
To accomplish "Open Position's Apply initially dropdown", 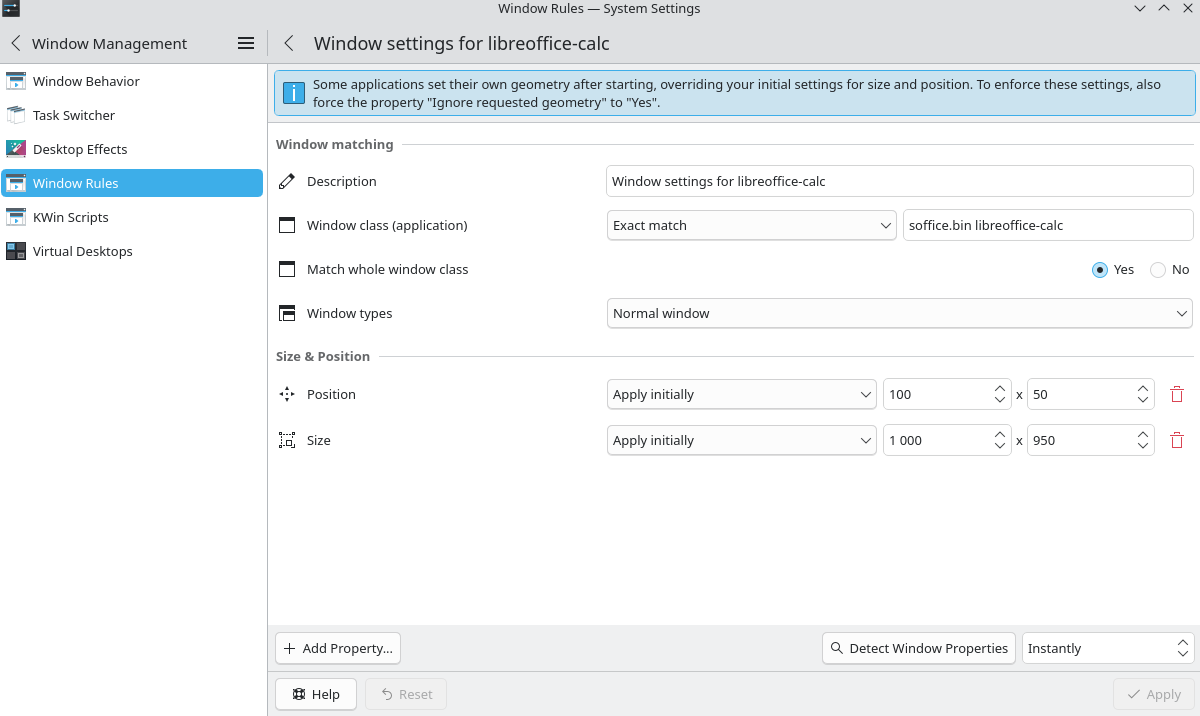I will click(x=742, y=394).
